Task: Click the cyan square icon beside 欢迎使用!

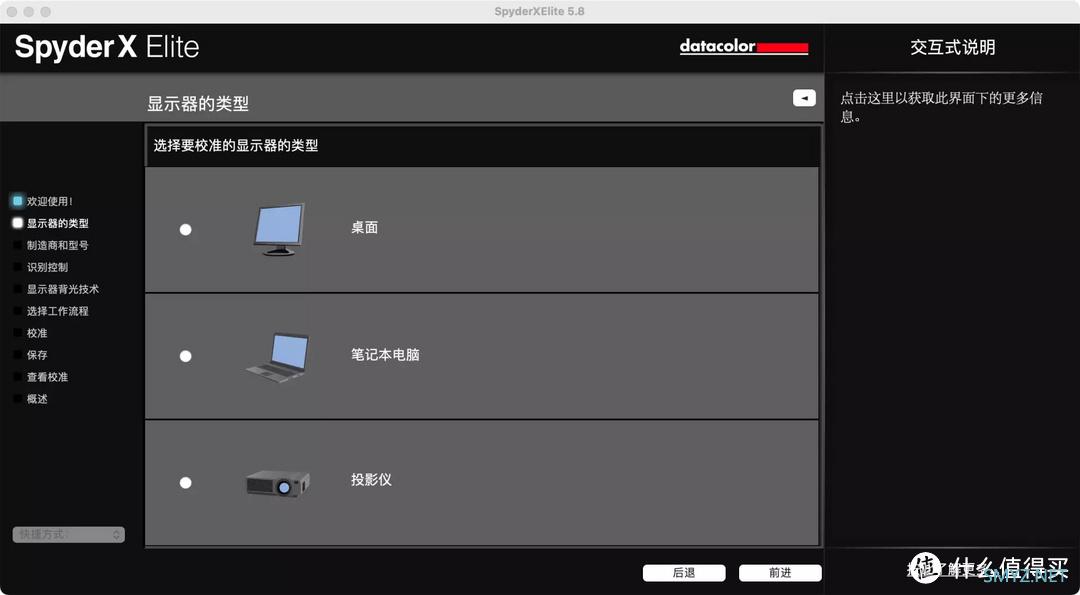Action: coord(17,200)
